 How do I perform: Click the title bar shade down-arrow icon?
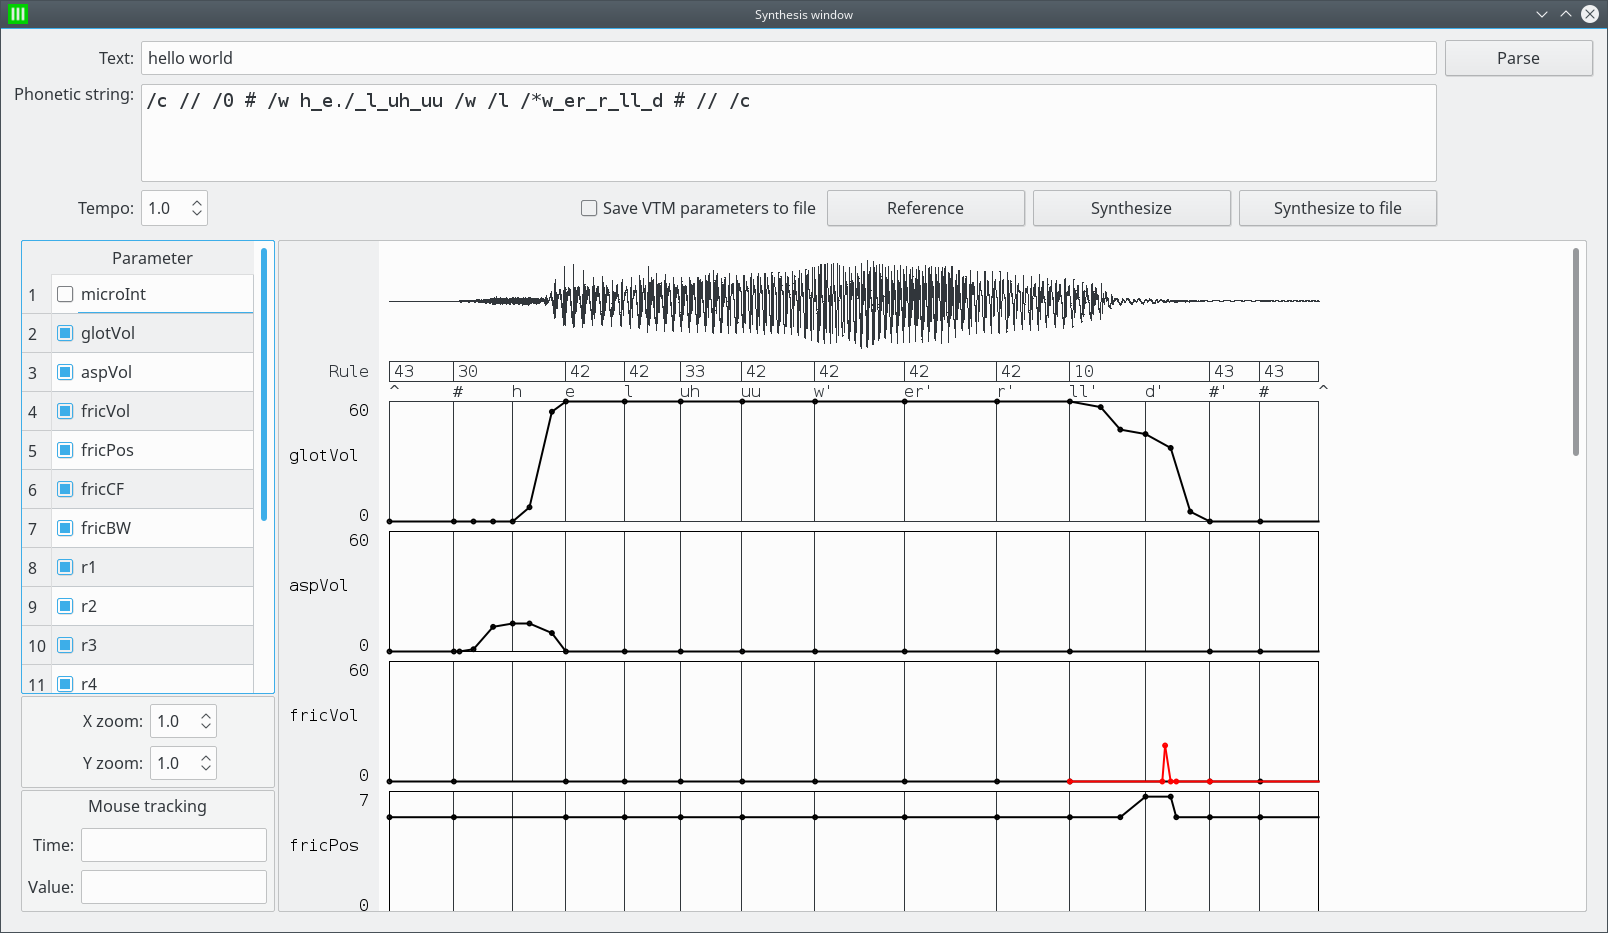(1541, 14)
